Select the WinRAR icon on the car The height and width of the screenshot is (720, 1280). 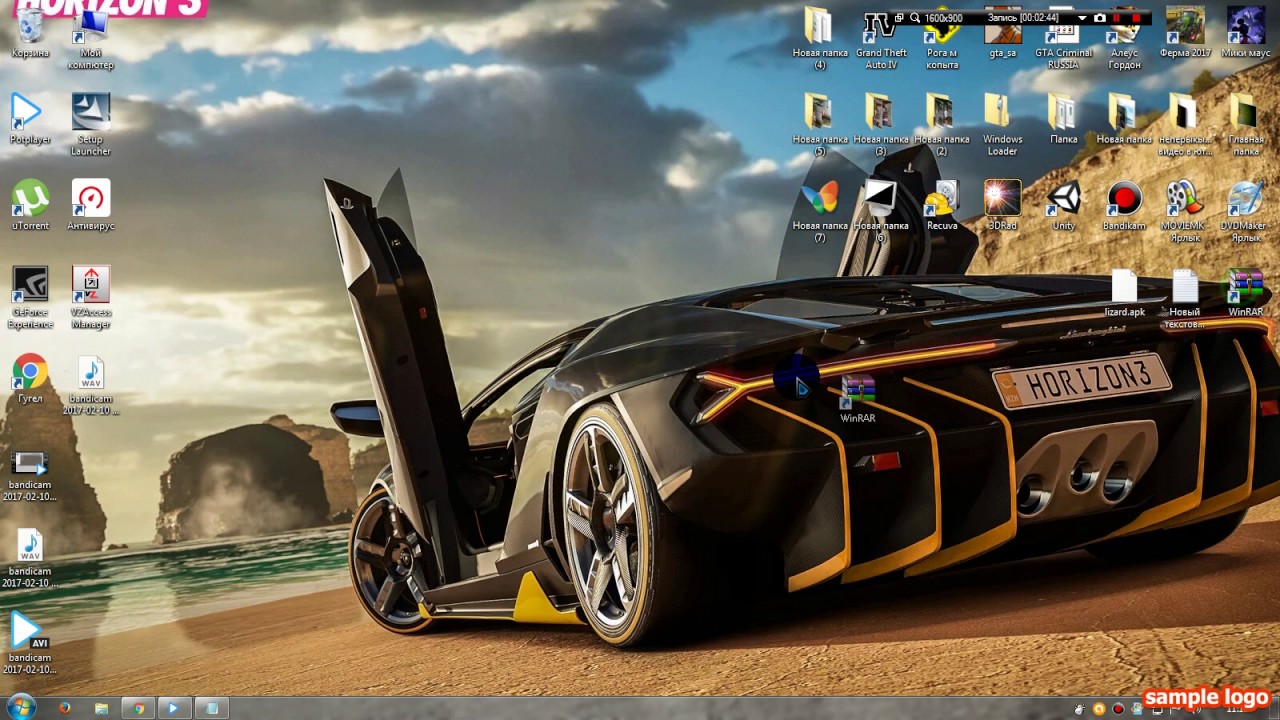coord(858,398)
